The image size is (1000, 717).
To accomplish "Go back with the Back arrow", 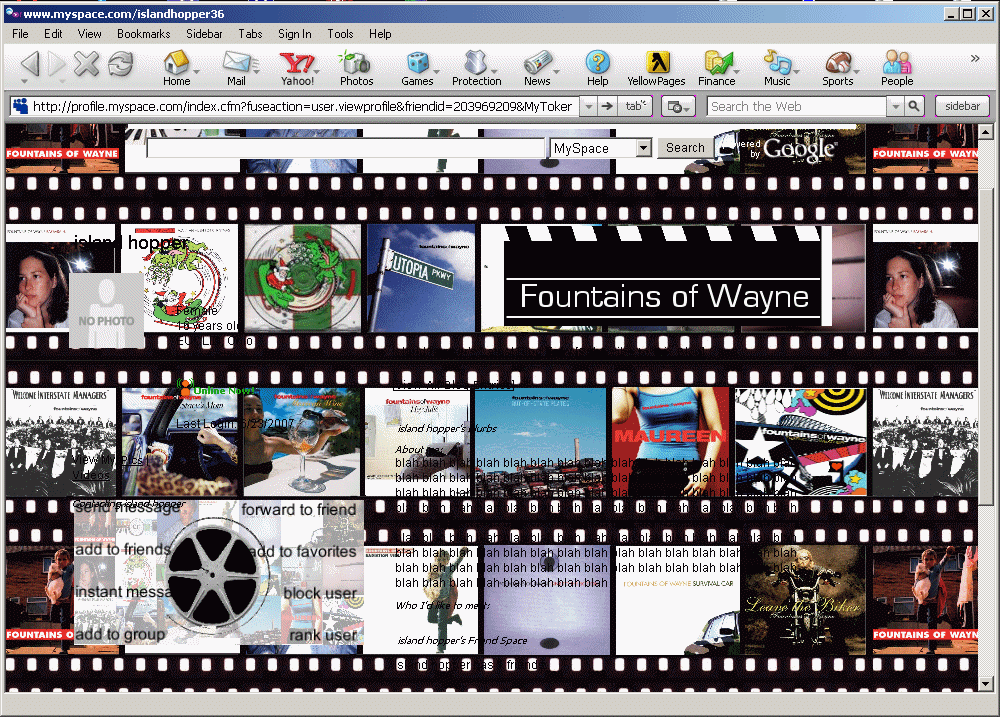I will point(30,64).
